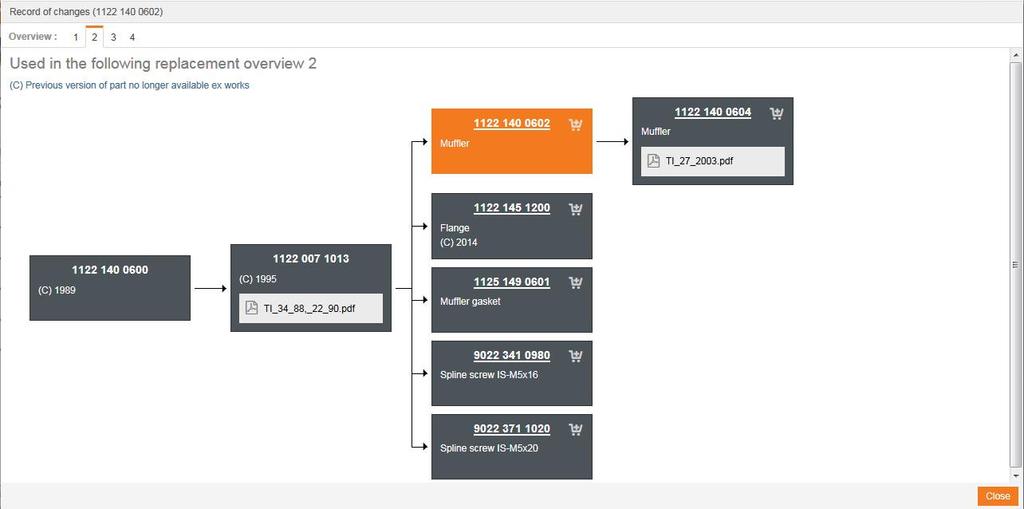The image size is (1024, 509).
Task: Add muffler gasket 1125 149 0601 to cart
Action: [x=575, y=283]
